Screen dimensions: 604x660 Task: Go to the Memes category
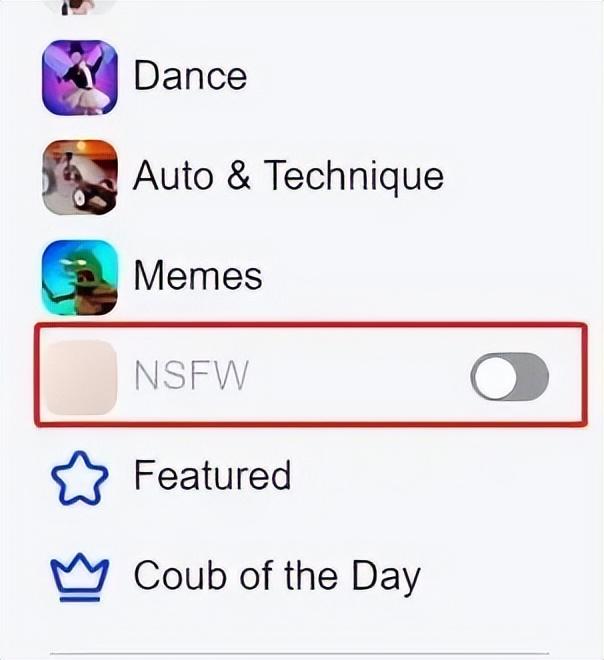[198, 276]
